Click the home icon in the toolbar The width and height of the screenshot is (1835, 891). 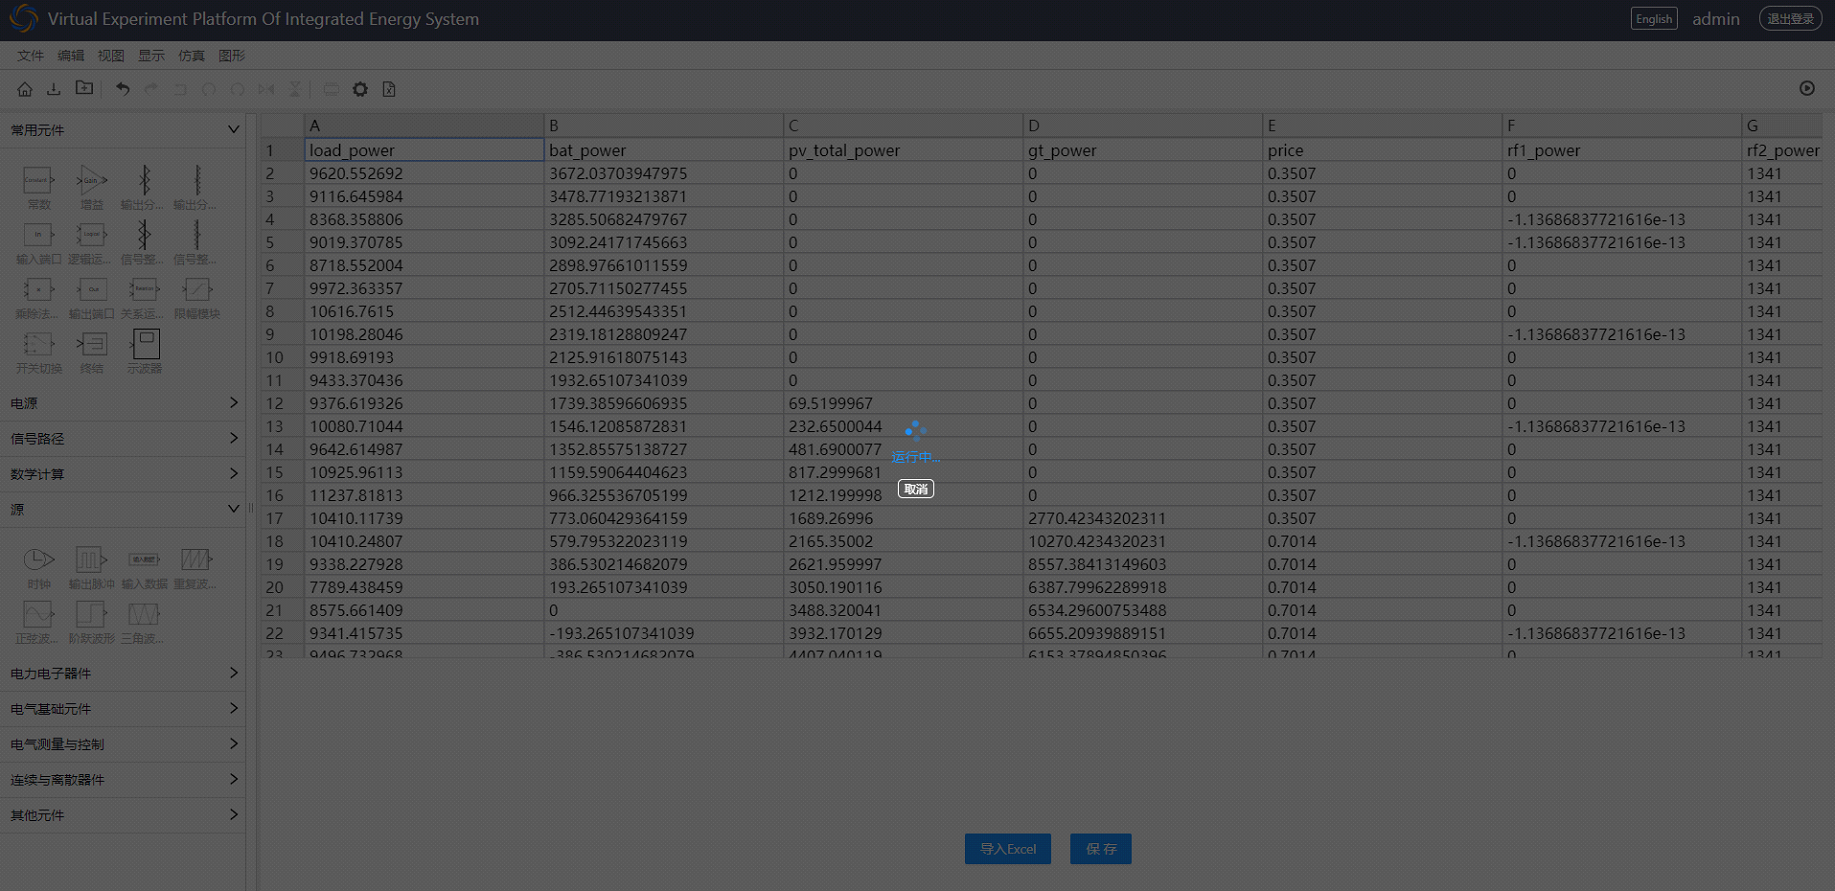25,89
